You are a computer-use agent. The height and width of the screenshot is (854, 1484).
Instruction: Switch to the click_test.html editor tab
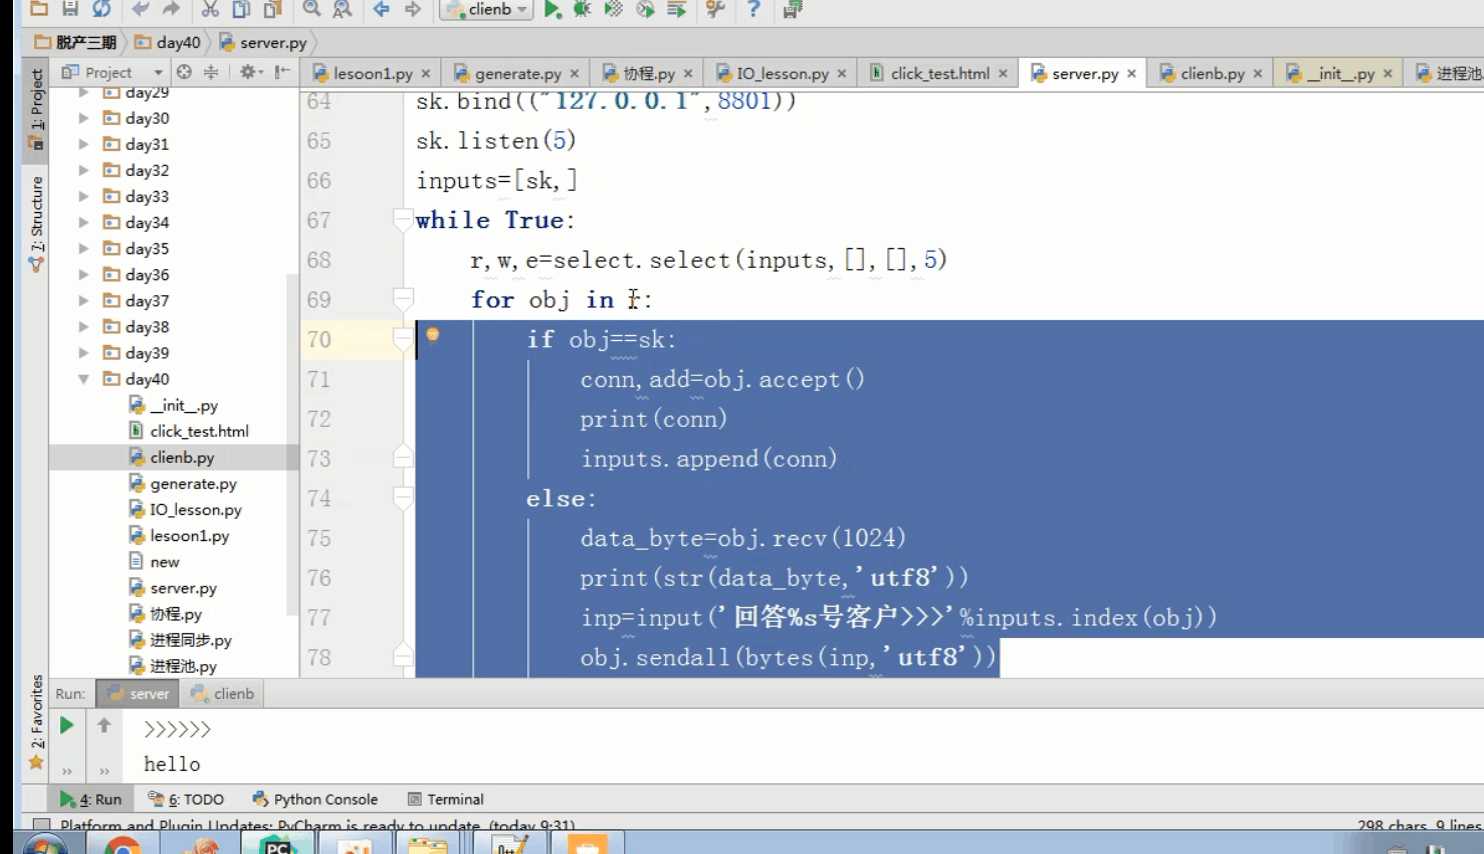pos(939,73)
